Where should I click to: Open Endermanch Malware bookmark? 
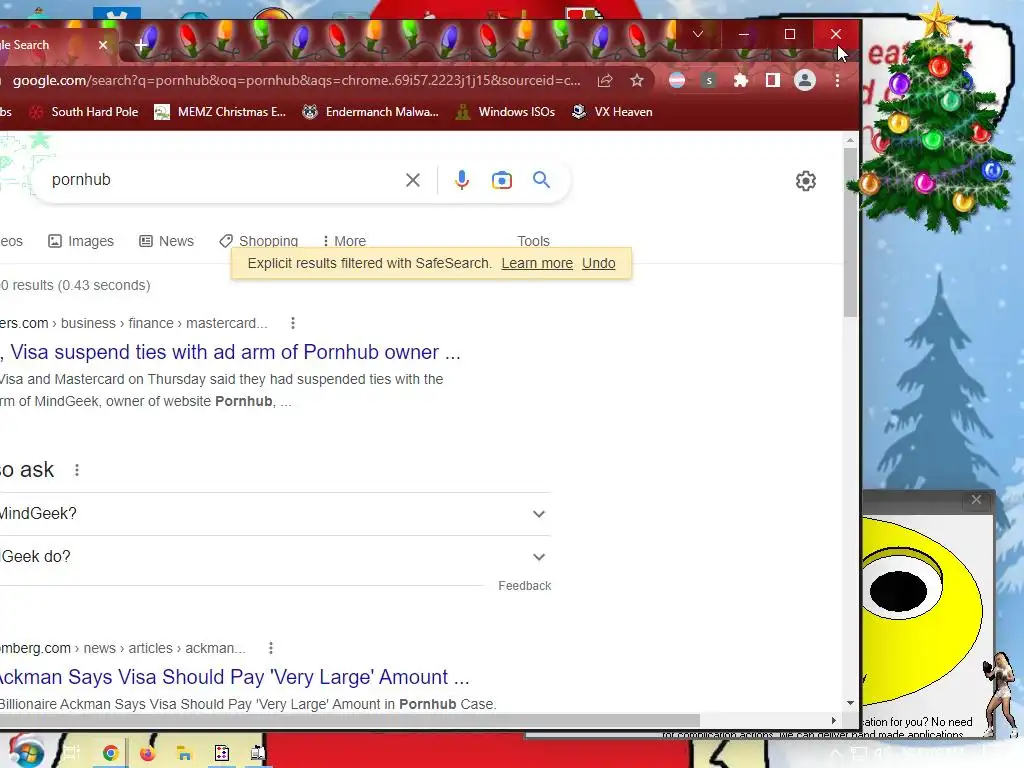point(370,112)
